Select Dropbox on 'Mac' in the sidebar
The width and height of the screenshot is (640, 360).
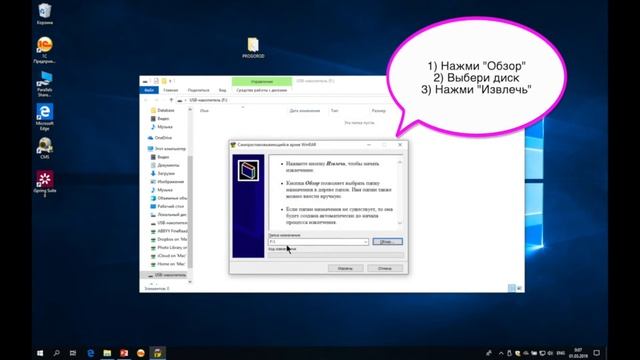(169, 239)
